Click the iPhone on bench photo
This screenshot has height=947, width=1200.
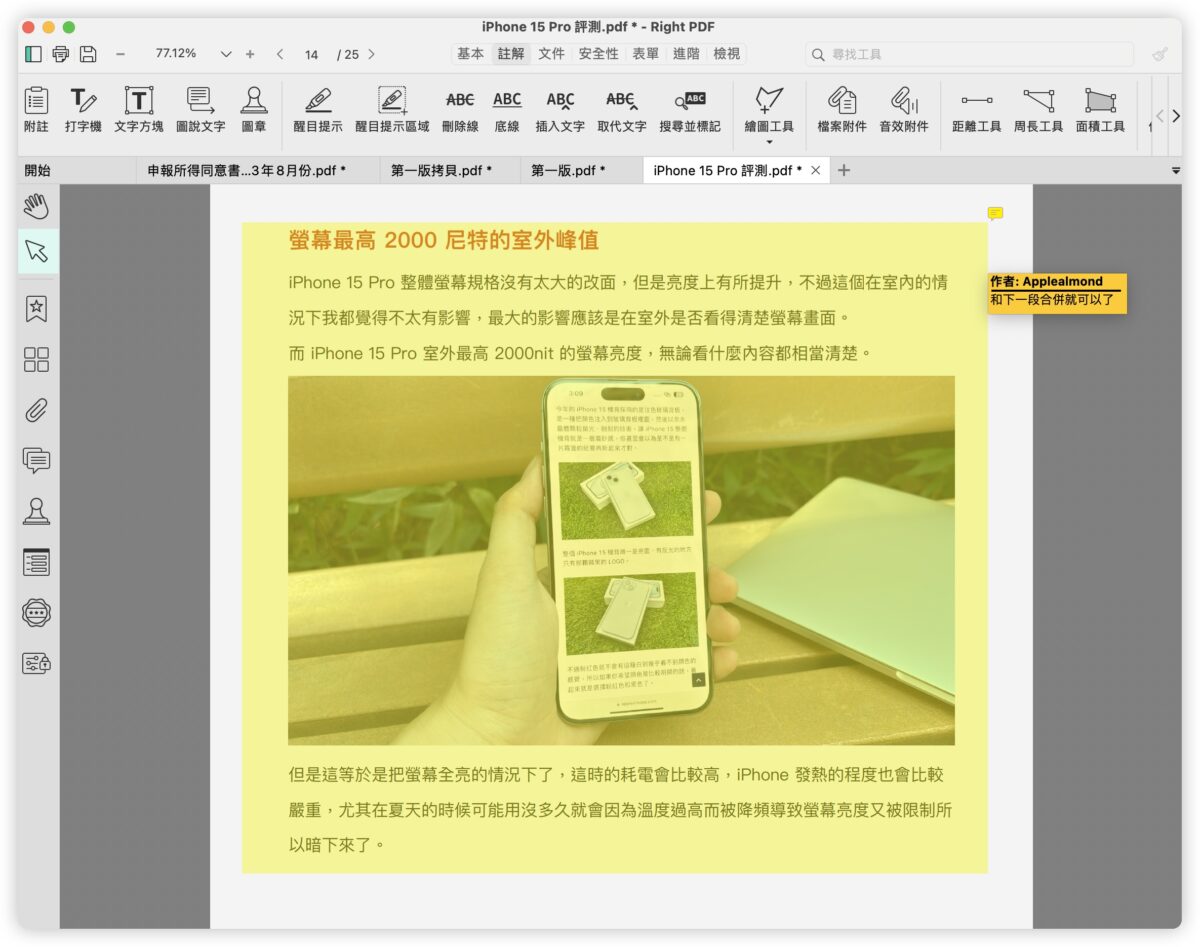621,560
